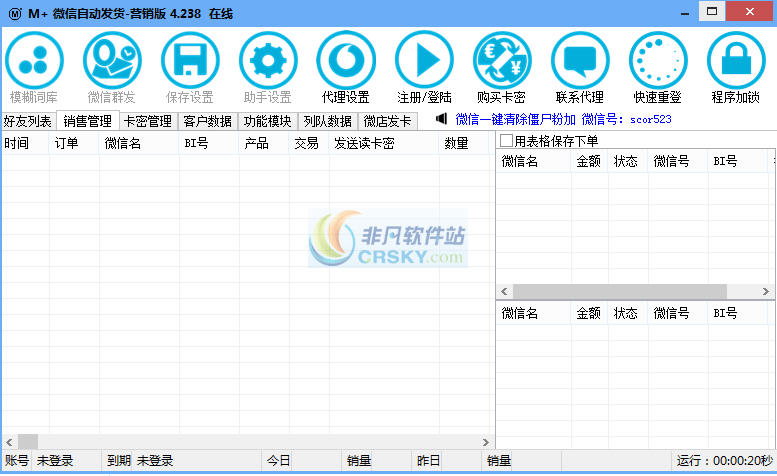Click the 今日 status bar entry

point(278,461)
